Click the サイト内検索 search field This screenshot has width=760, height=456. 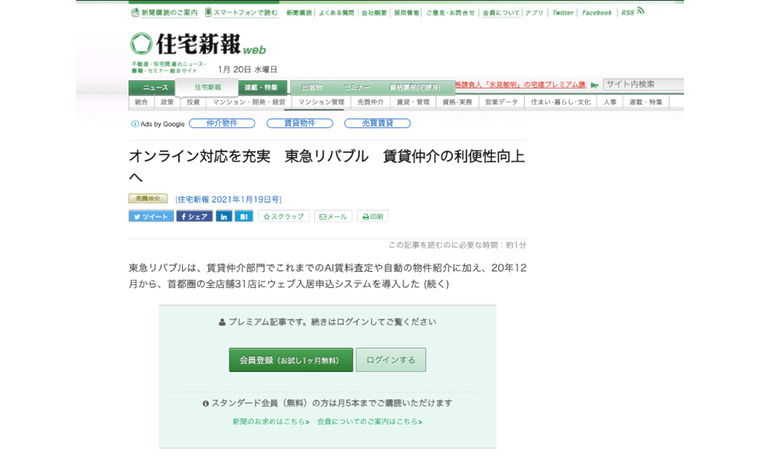coord(642,85)
